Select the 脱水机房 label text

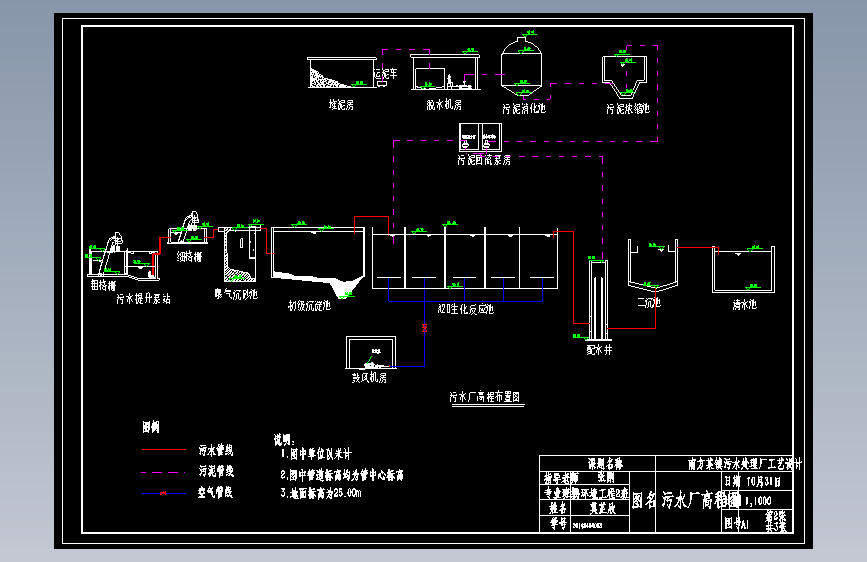pyautogui.click(x=444, y=105)
